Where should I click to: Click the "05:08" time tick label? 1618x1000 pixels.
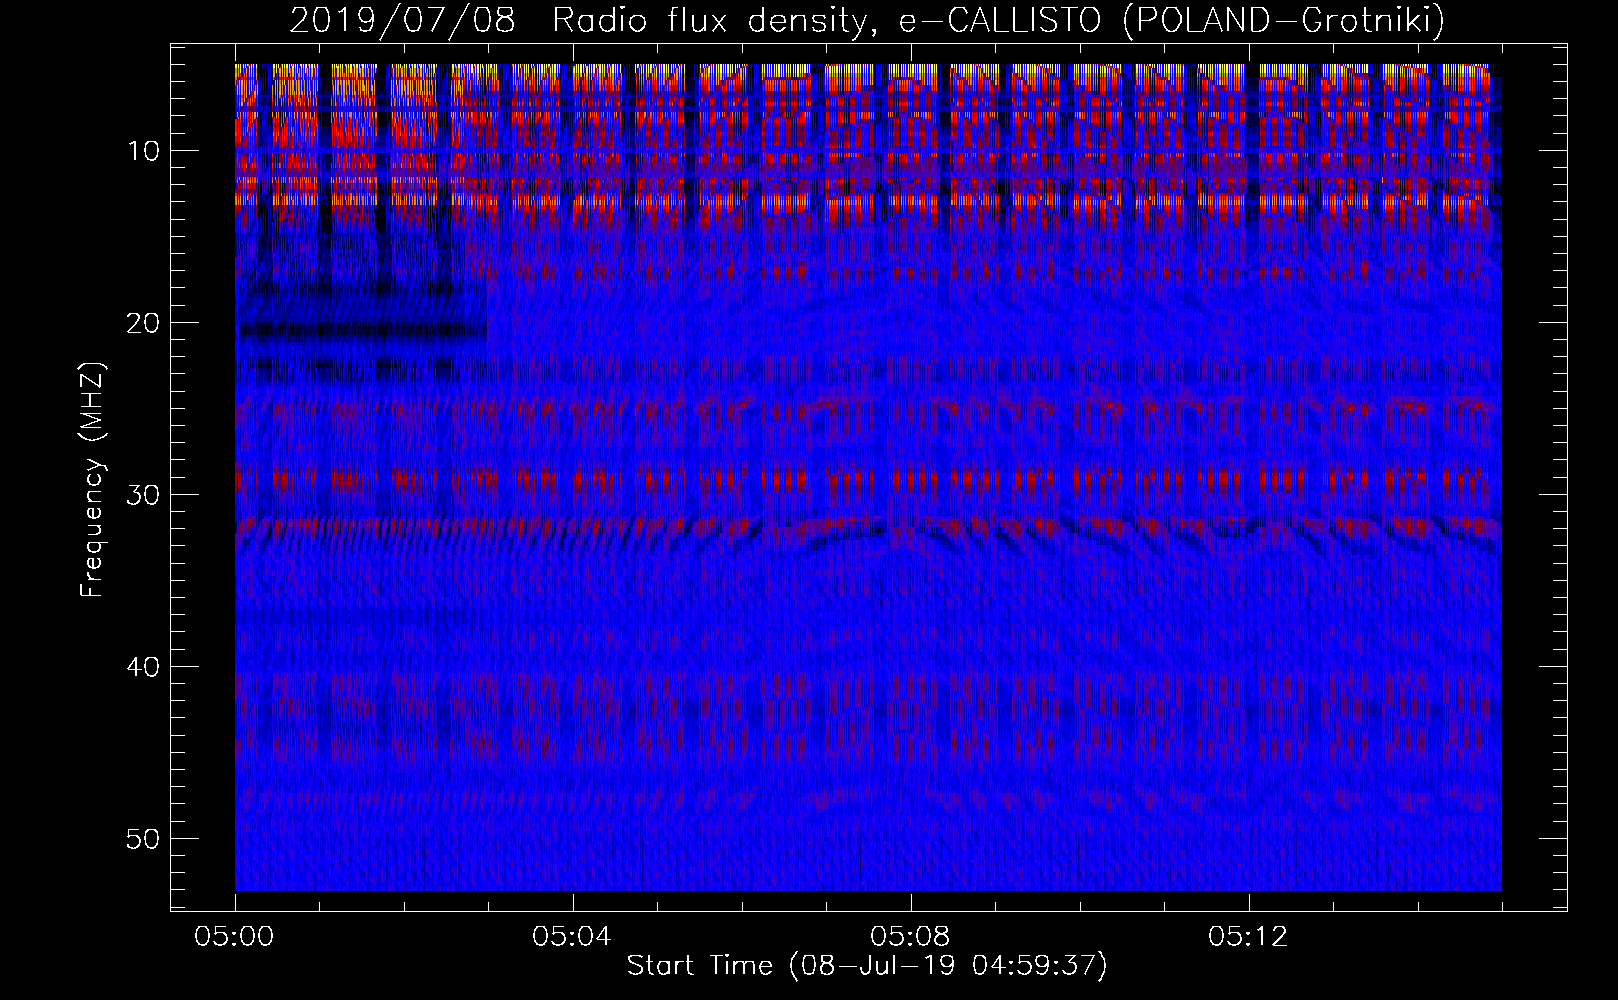coord(911,938)
